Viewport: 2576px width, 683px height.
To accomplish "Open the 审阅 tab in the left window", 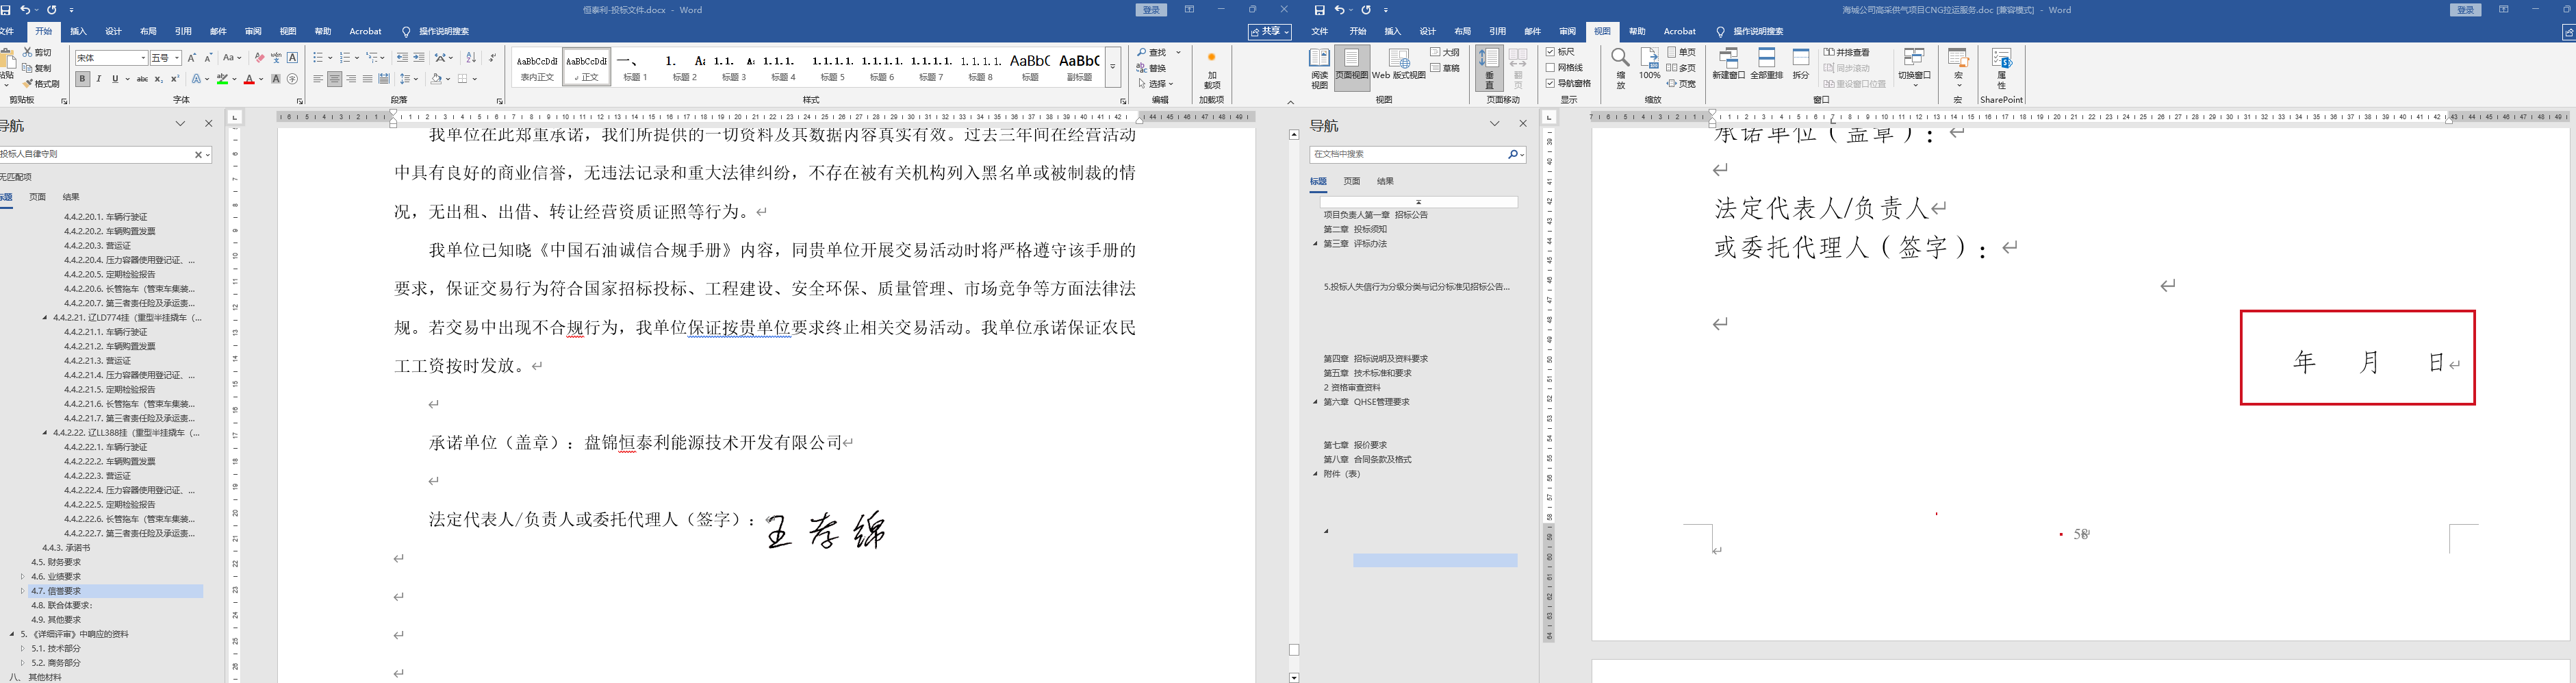I will pos(253,32).
